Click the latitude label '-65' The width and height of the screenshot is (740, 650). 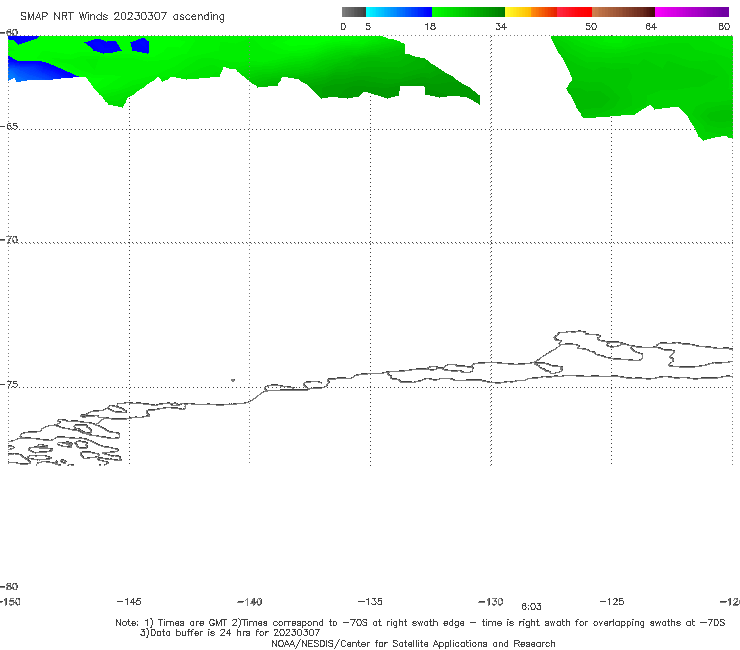(x=9, y=127)
